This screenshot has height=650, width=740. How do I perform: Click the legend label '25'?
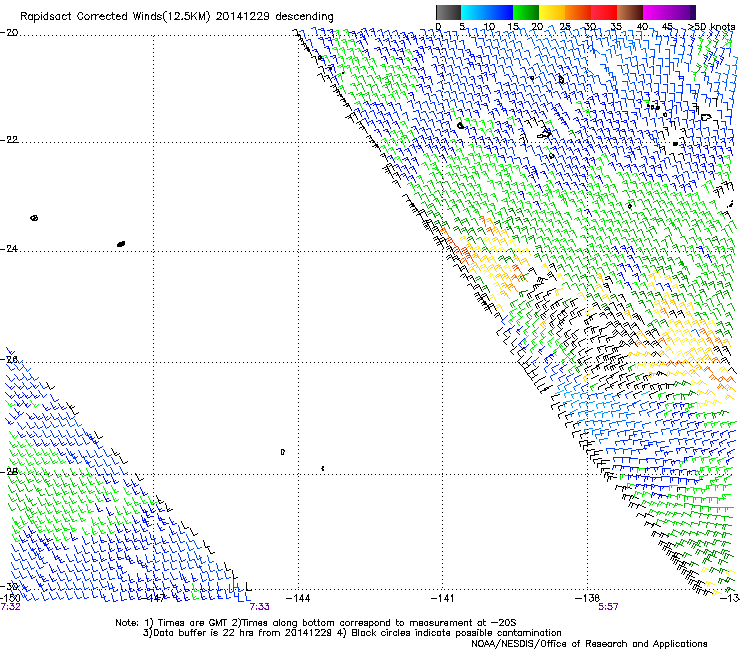pyautogui.click(x=565, y=26)
